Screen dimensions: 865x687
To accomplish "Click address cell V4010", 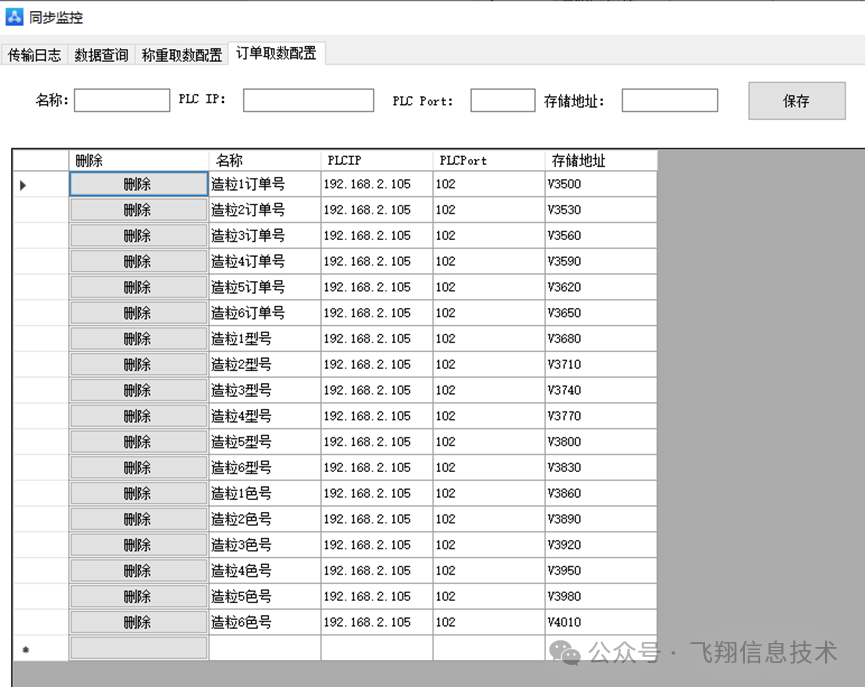I will pos(601,622).
